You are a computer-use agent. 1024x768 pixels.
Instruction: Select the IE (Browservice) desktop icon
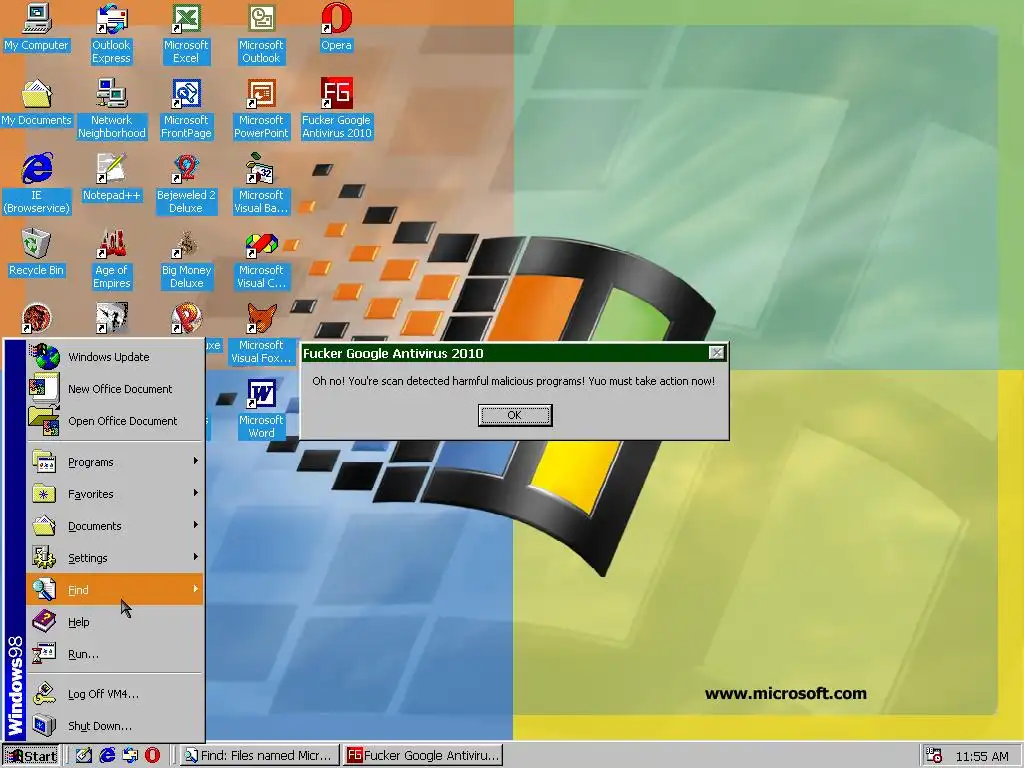point(37,183)
